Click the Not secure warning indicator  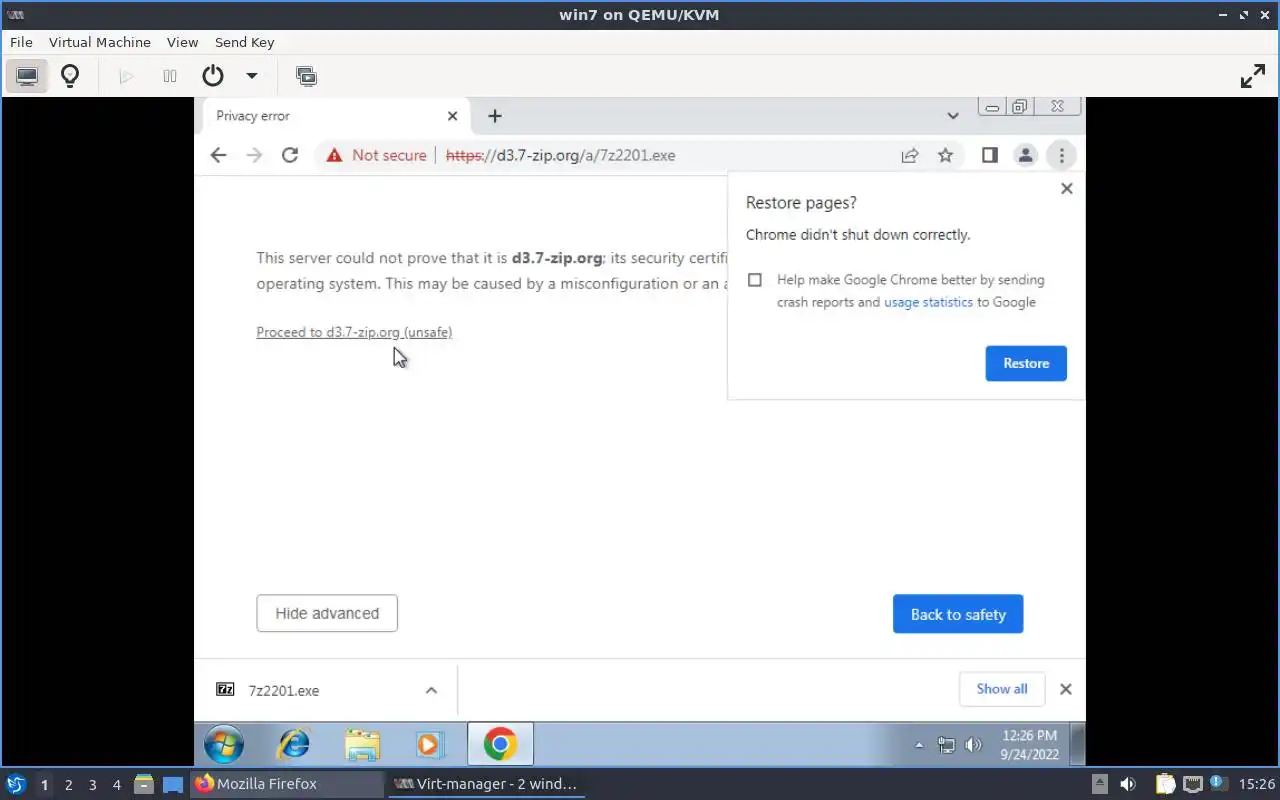click(376, 155)
